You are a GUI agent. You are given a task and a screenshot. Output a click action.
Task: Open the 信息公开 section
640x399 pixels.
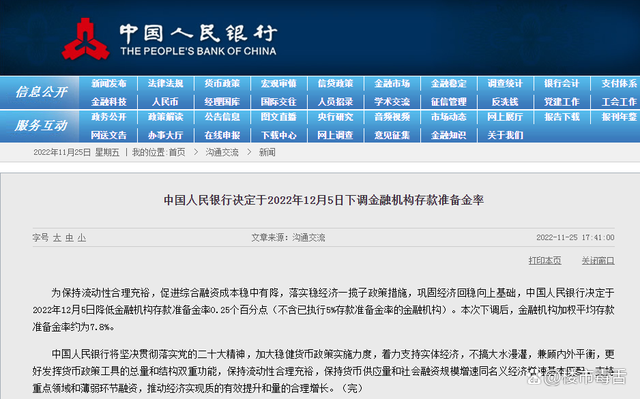pos(41,92)
